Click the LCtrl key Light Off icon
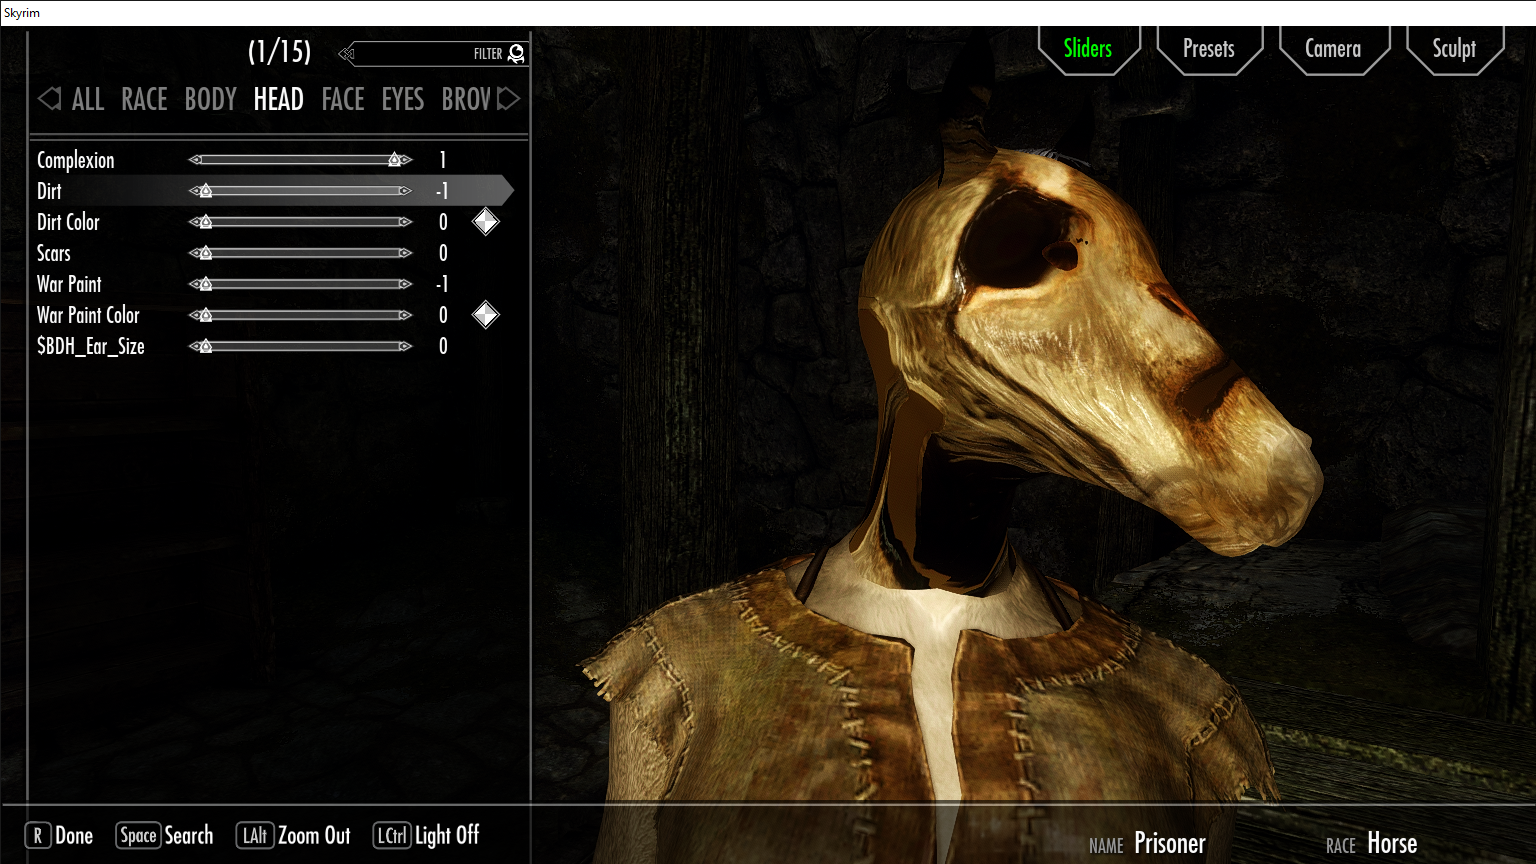Screen dimensions: 1536x864 click(x=391, y=835)
